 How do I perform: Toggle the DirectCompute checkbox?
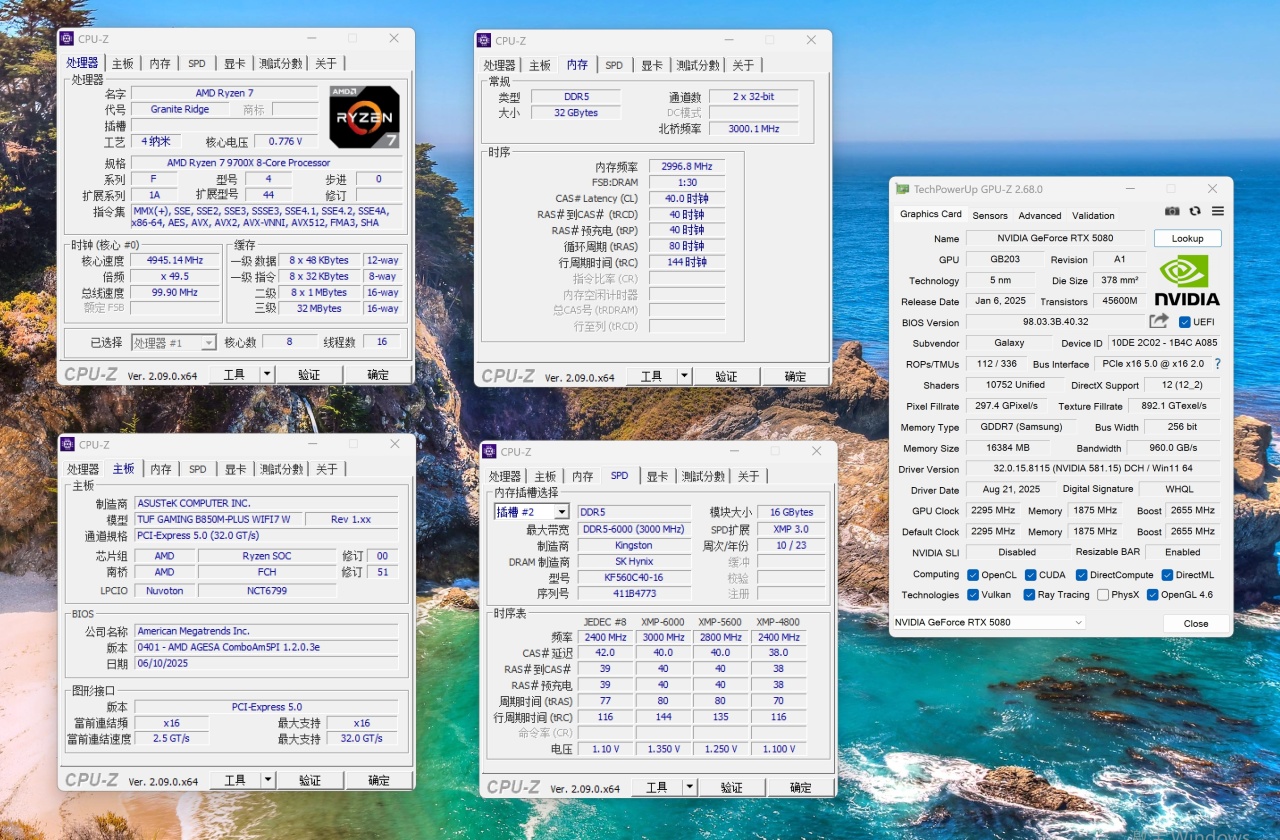click(1081, 575)
